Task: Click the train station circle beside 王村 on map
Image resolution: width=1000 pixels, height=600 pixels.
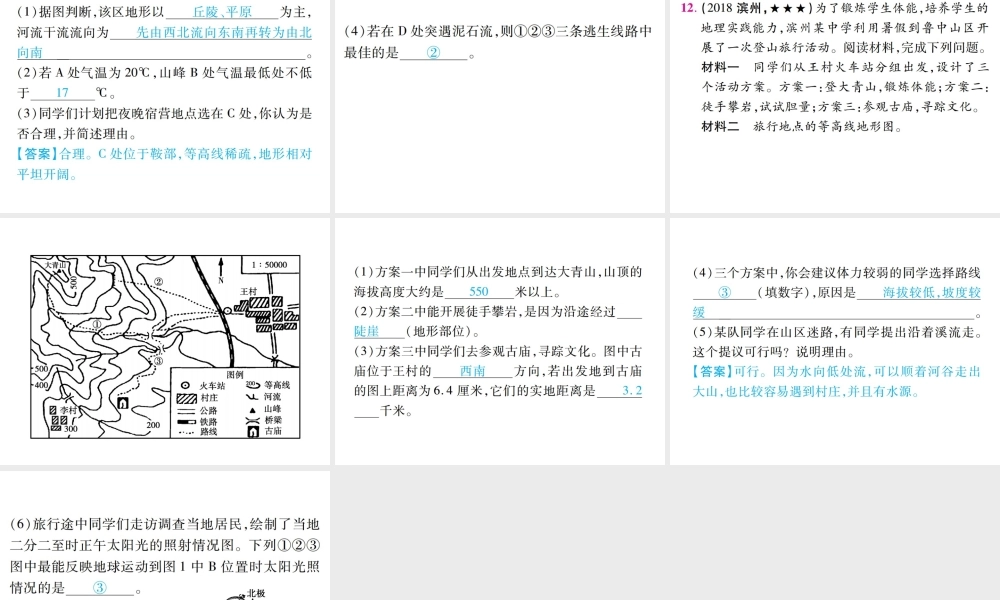Action: tap(227, 311)
